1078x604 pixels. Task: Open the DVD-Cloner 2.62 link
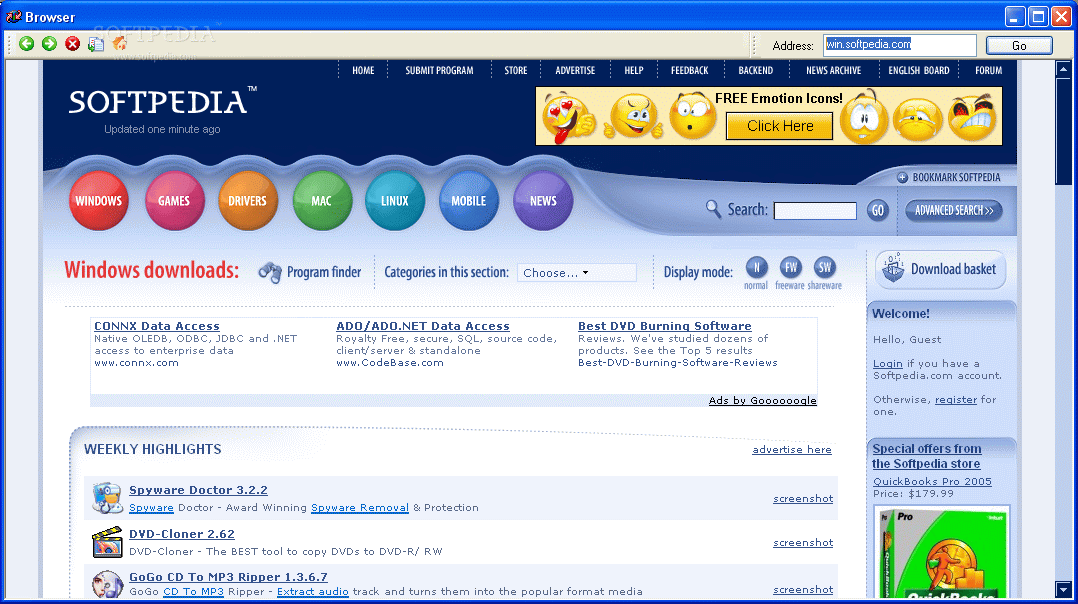pyautogui.click(x=182, y=534)
